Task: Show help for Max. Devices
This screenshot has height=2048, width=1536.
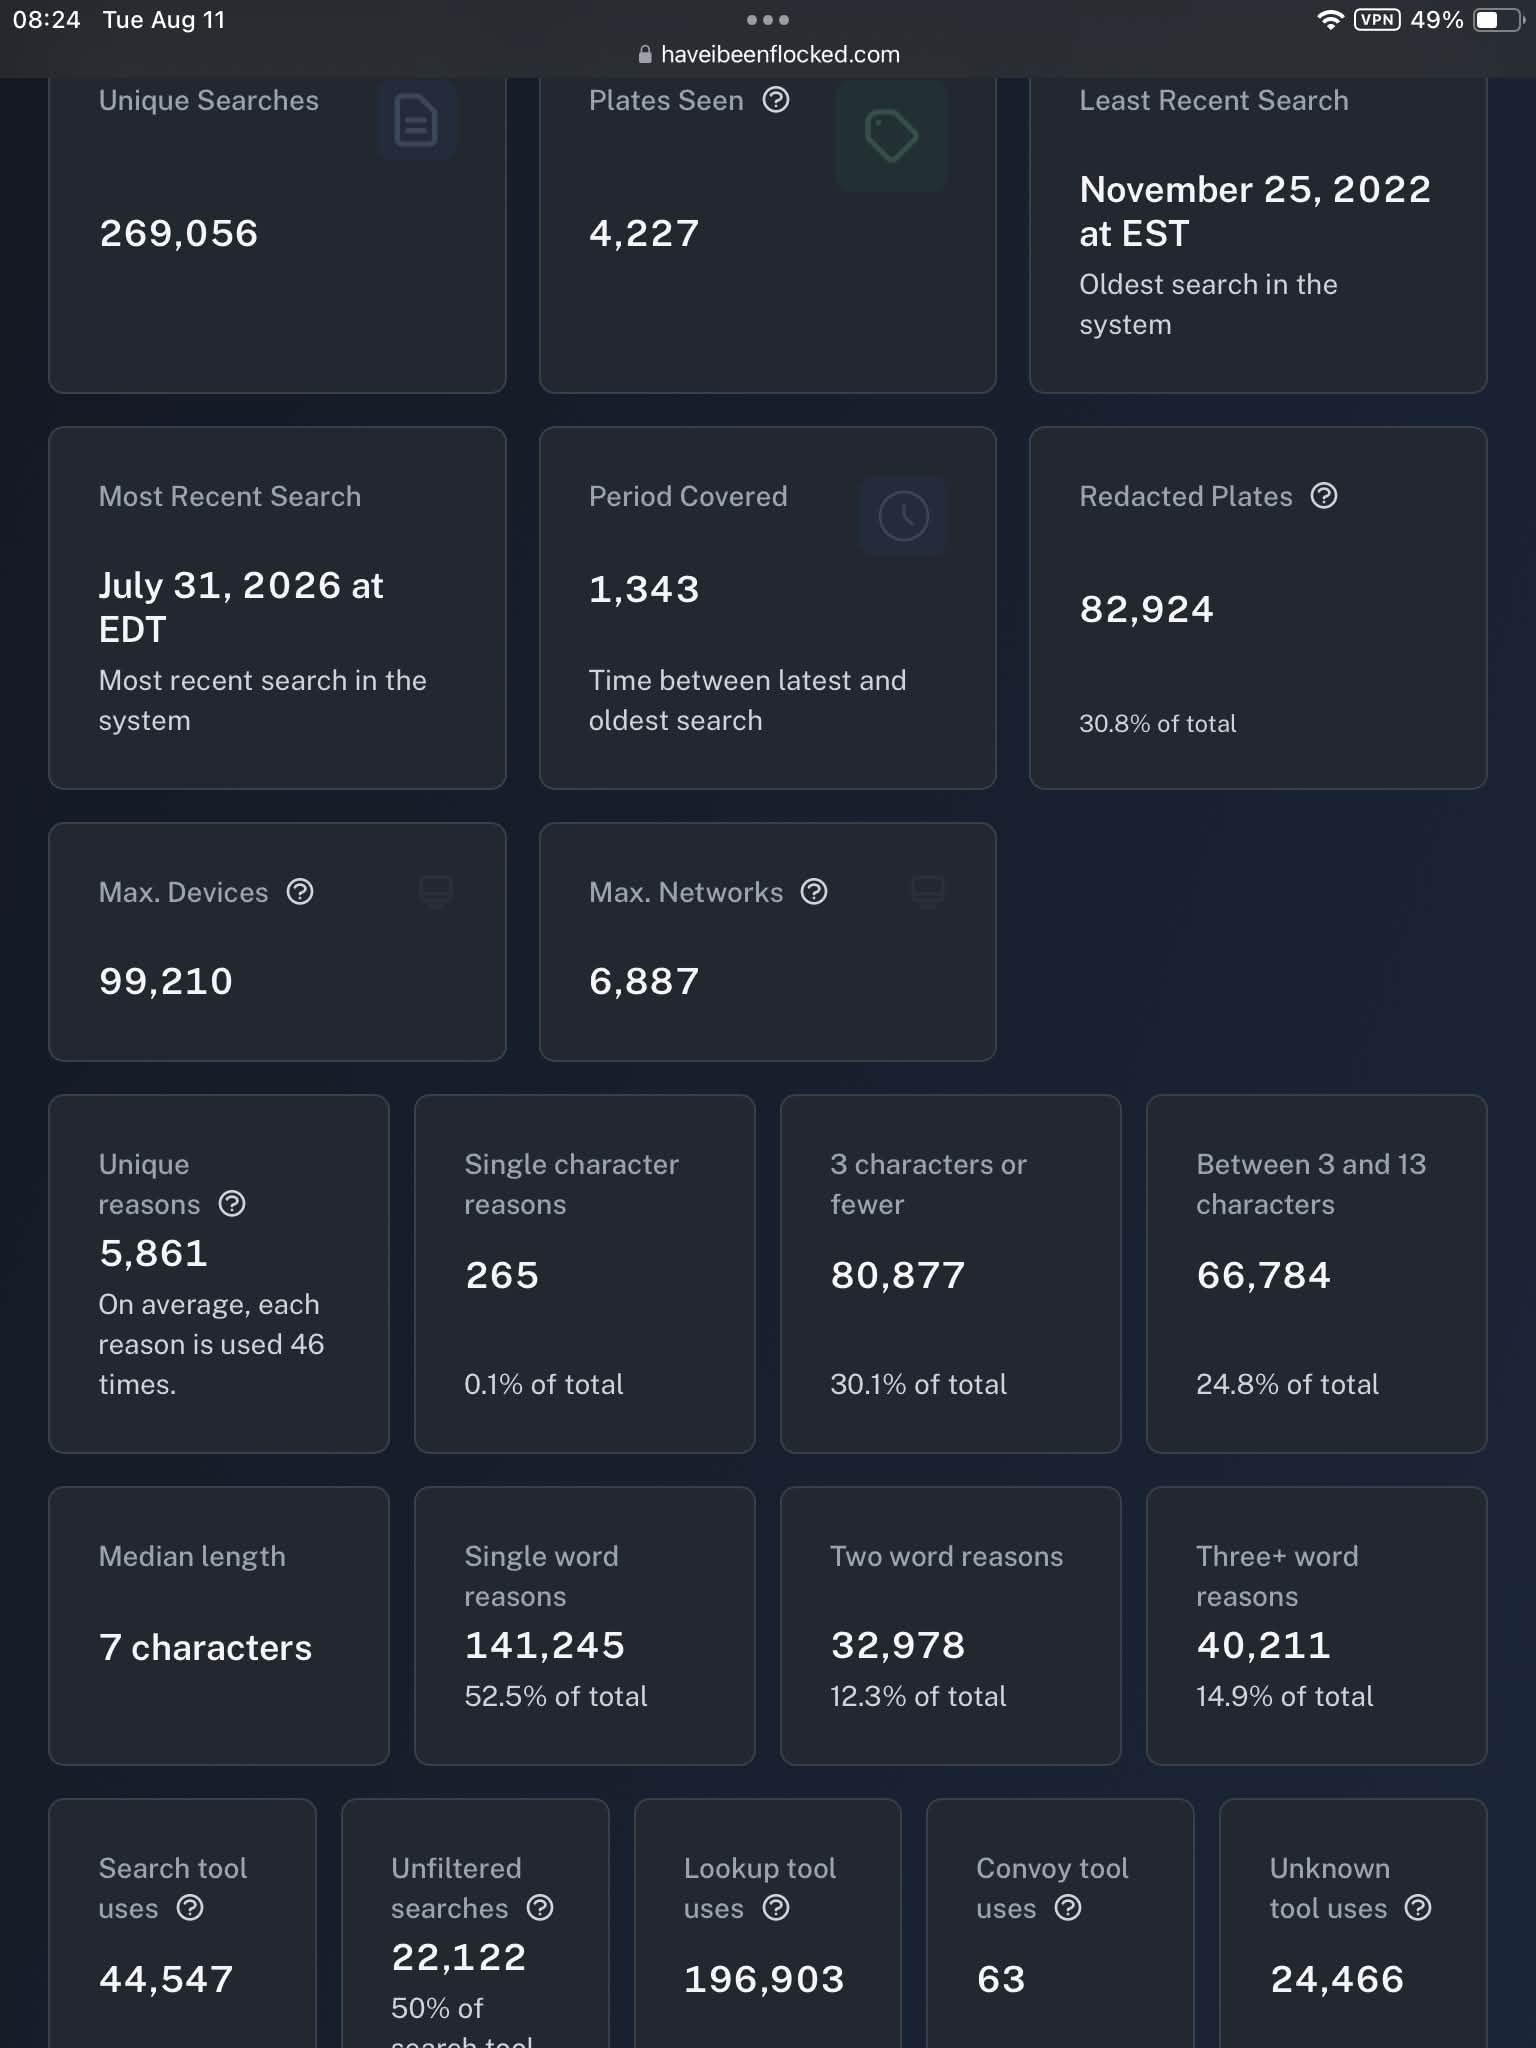Action: [x=300, y=892]
